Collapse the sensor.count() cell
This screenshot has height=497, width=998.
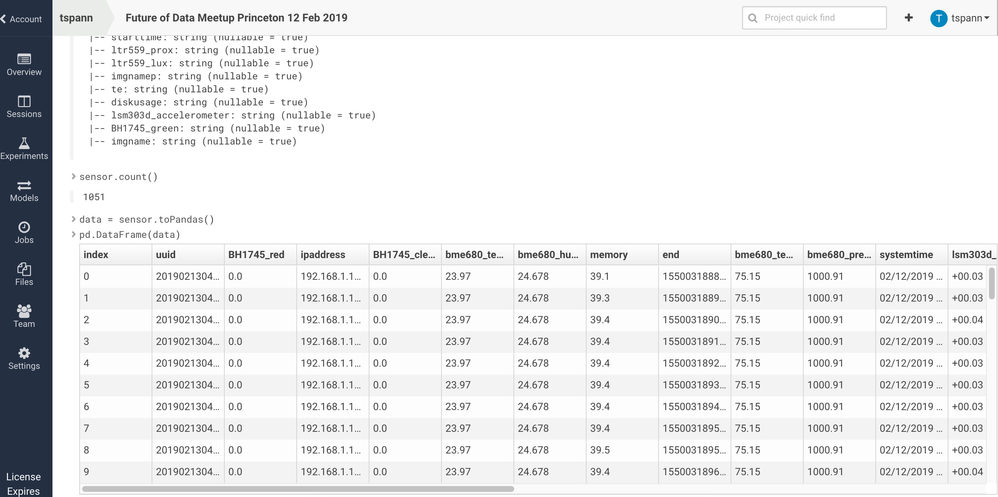click(x=74, y=177)
